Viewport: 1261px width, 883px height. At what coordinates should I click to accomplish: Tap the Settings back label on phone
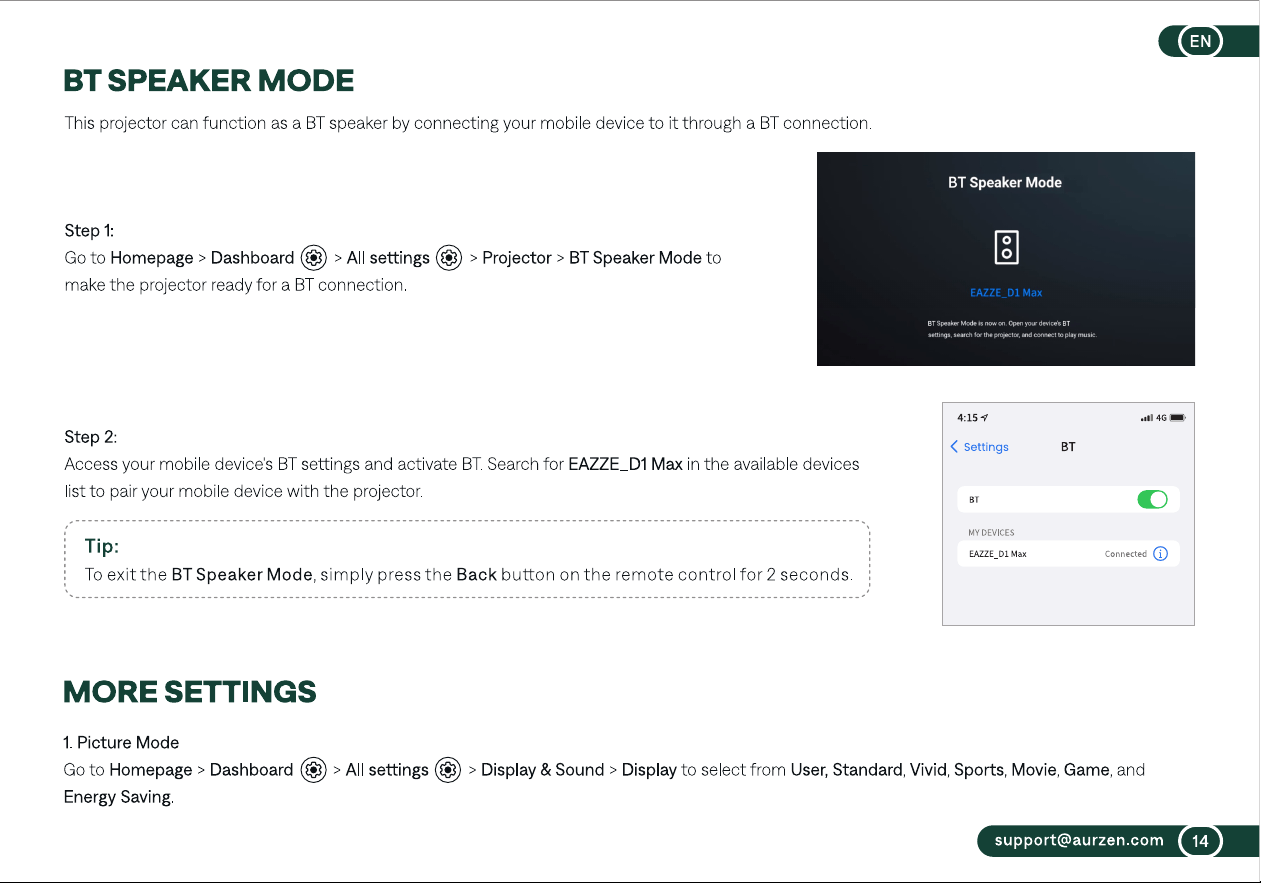pyautogui.click(x=986, y=447)
